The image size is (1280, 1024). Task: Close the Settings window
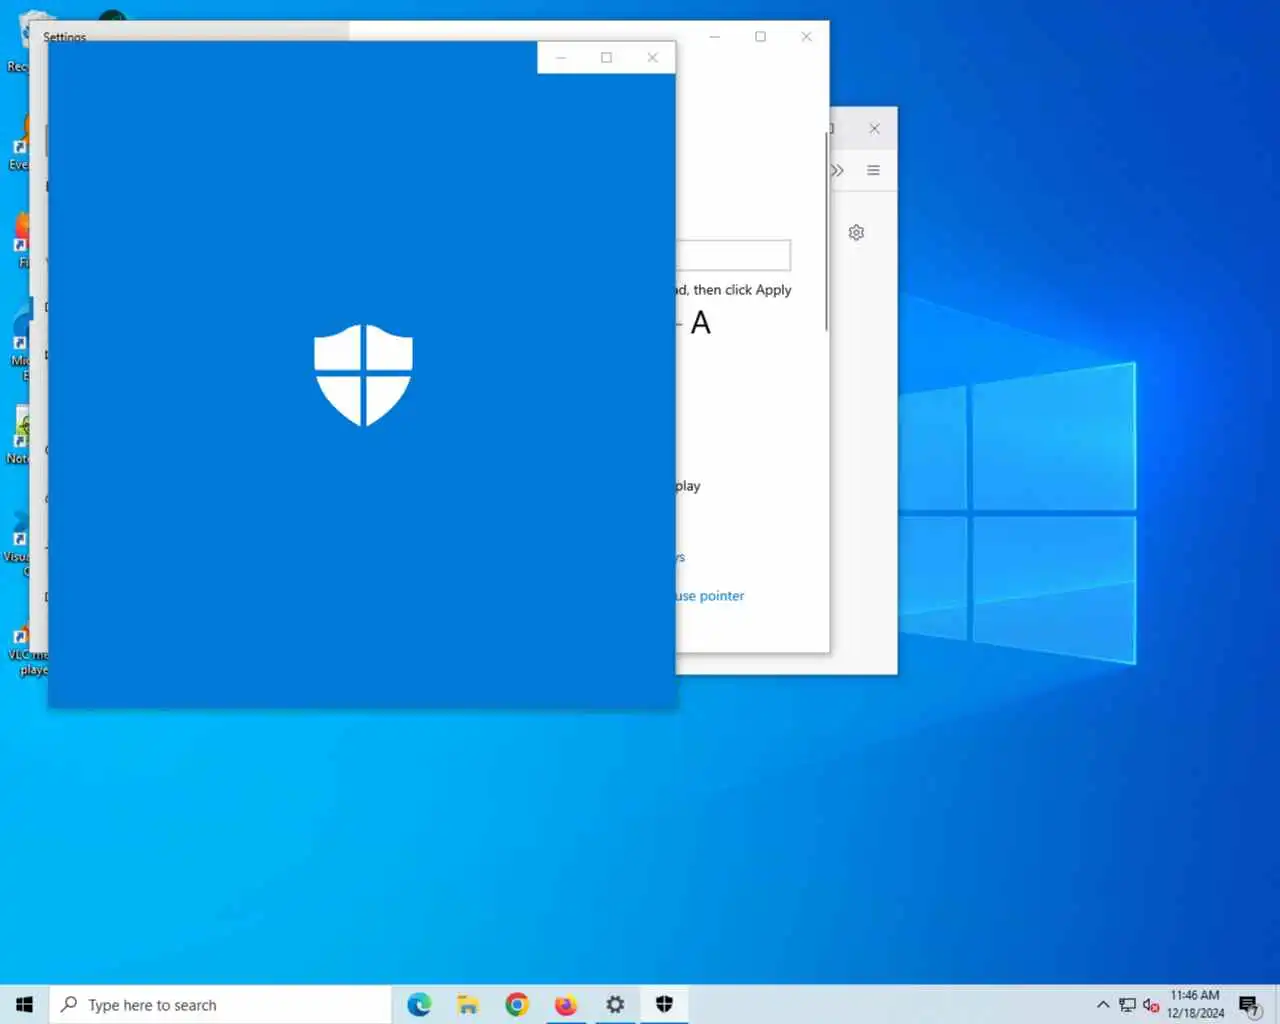pyautogui.click(x=806, y=37)
